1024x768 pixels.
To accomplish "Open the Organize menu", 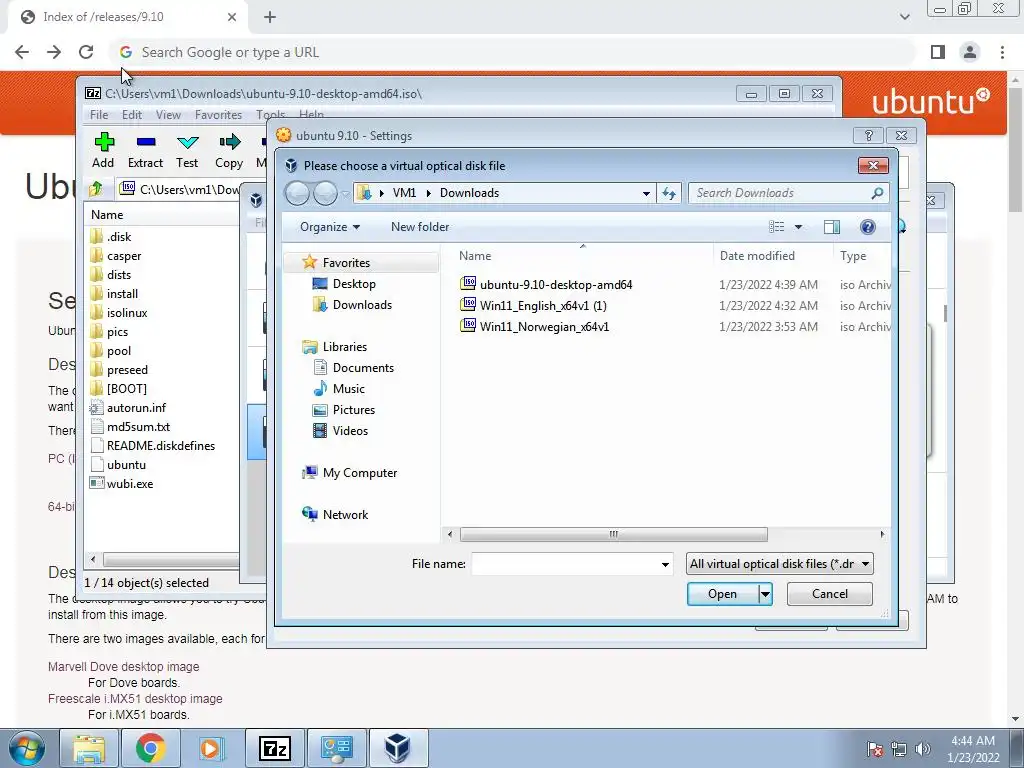I will (330, 227).
